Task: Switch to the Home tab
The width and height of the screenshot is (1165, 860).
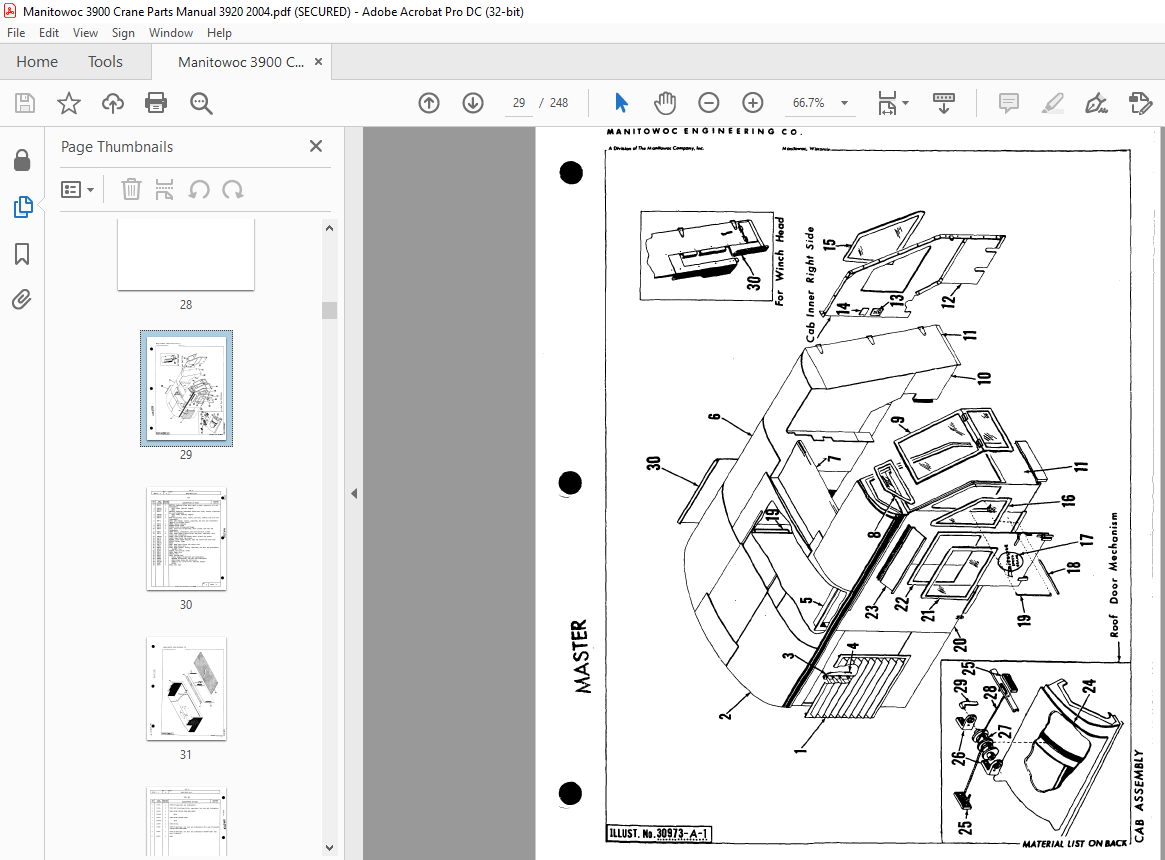Action: pyautogui.click(x=37, y=62)
